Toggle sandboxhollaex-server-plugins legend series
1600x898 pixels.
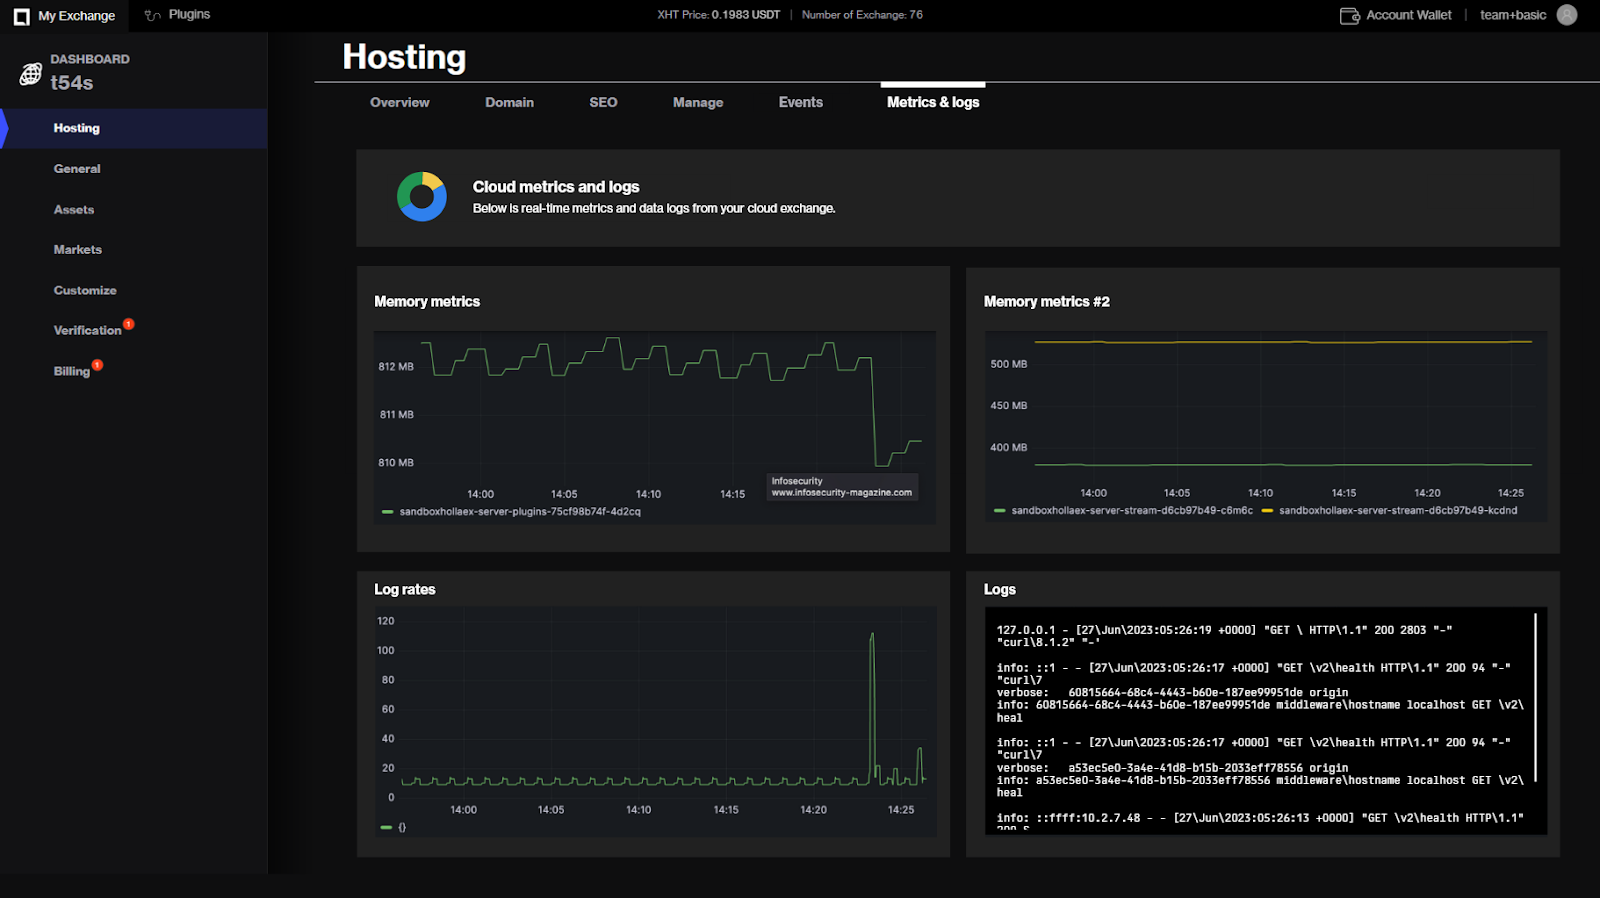tap(519, 512)
